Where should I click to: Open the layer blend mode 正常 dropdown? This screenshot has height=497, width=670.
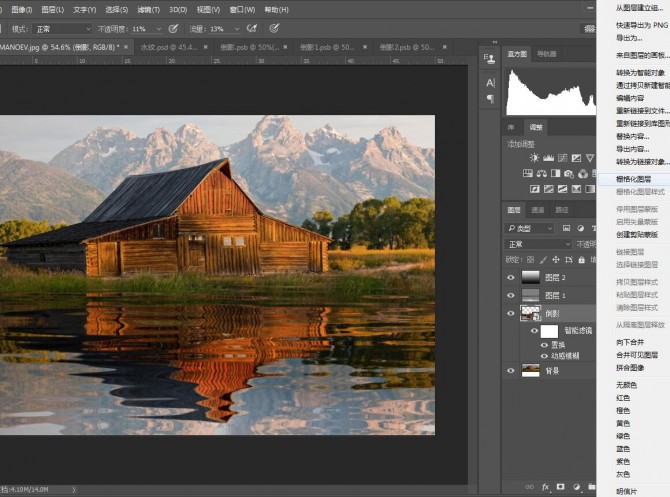(x=538, y=244)
